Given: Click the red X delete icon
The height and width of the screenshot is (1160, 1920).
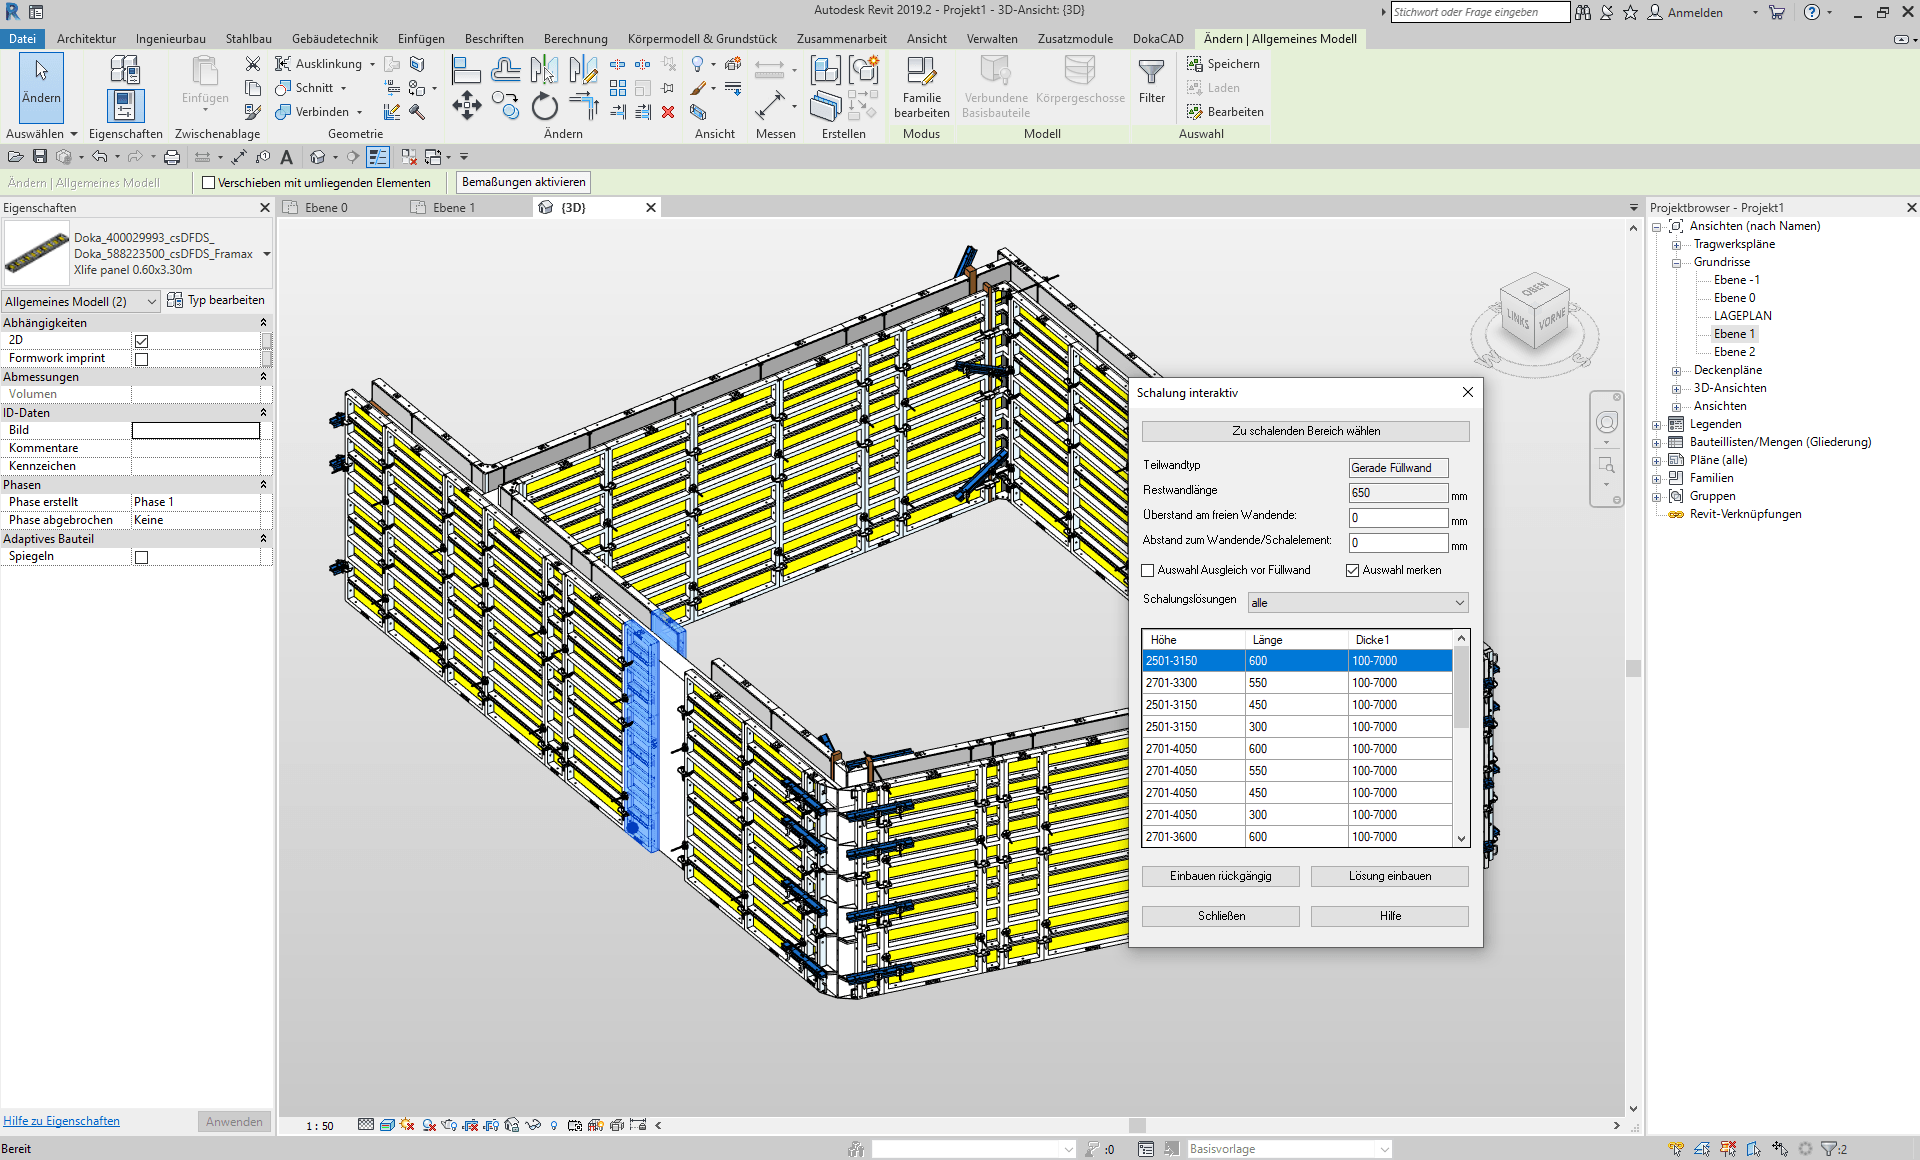Looking at the screenshot, I should 668,112.
